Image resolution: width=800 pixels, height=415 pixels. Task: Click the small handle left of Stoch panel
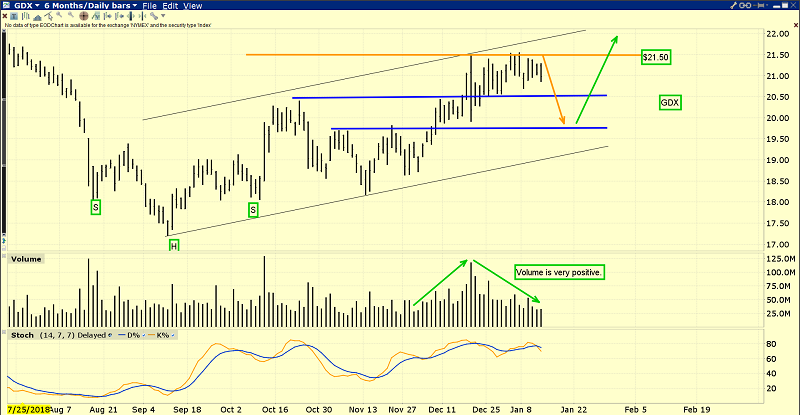tap(4, 332)
